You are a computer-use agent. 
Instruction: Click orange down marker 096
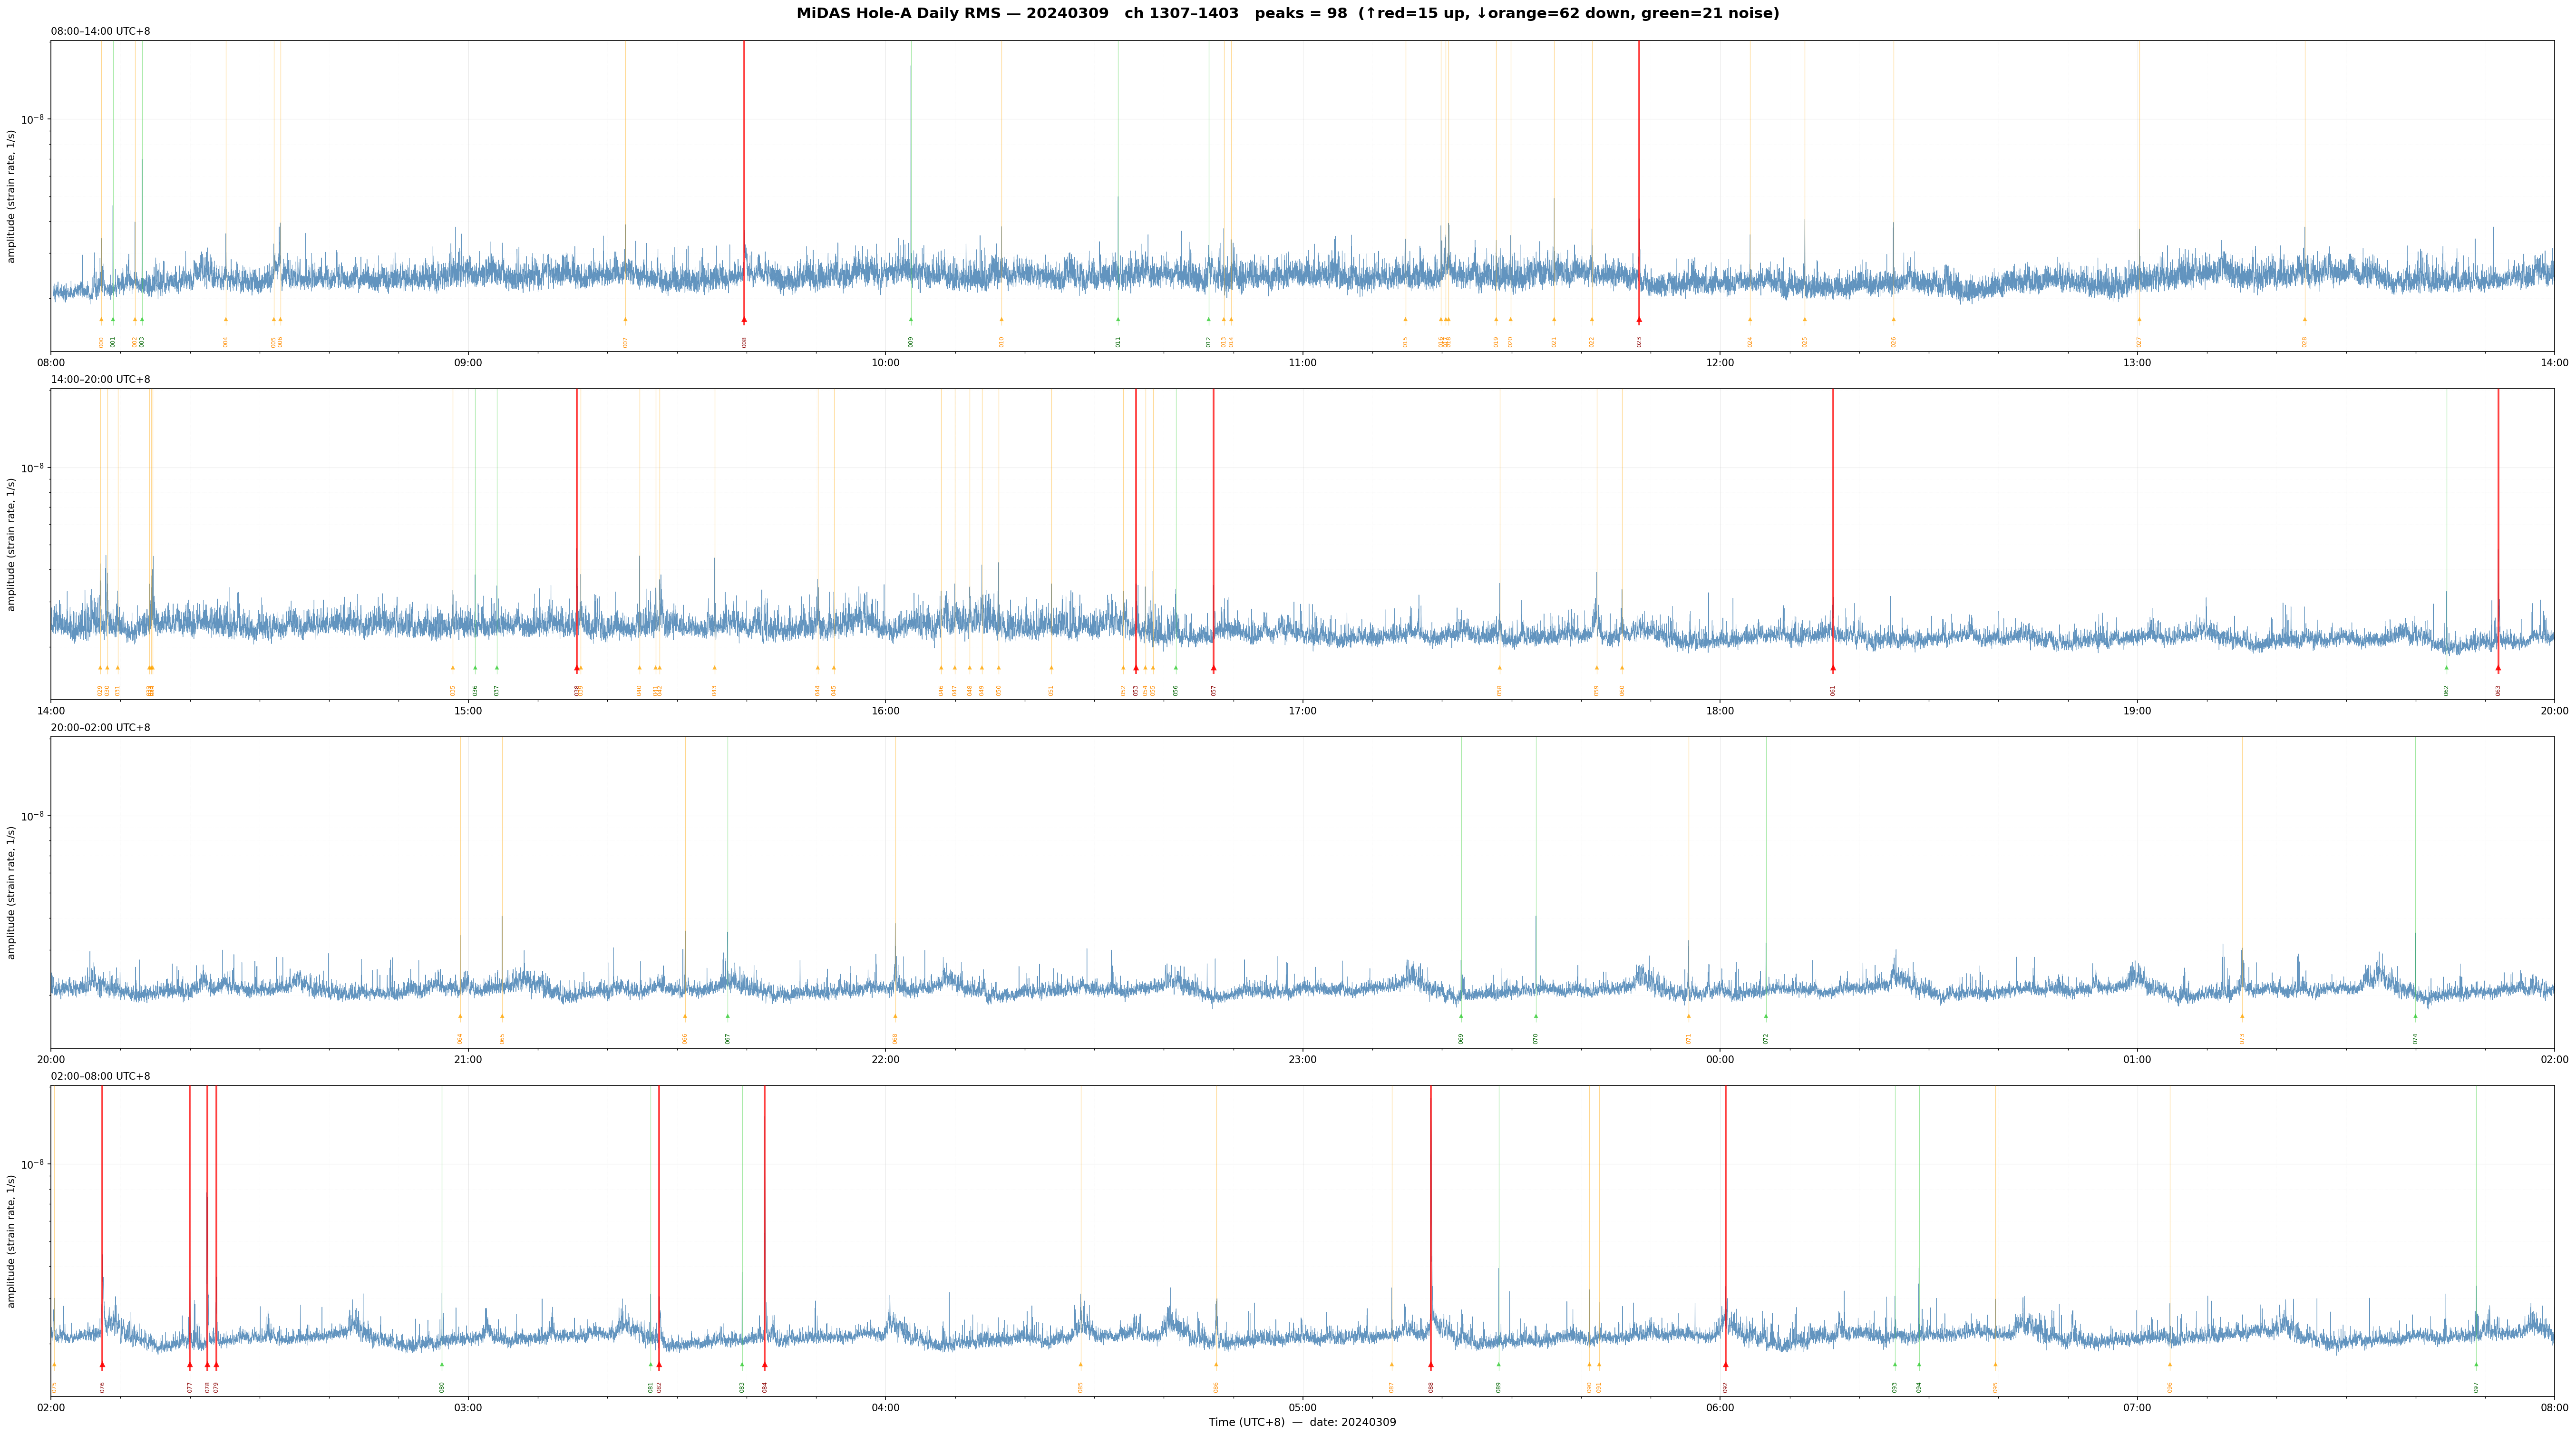point(2170,1364)
